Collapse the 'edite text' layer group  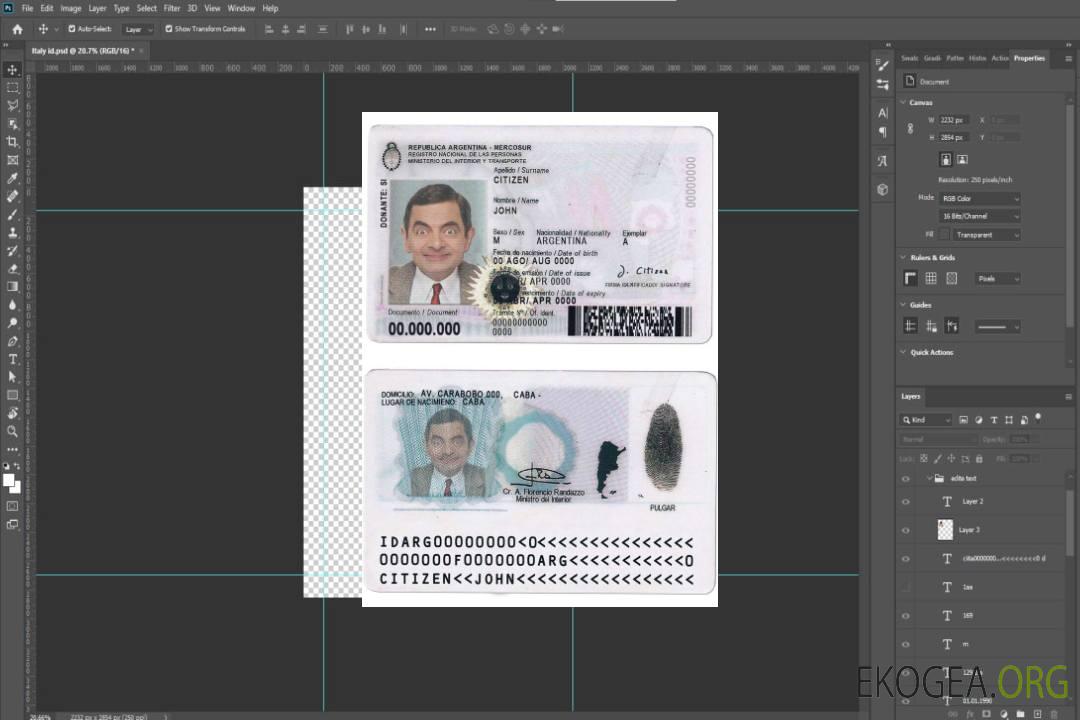(x=928, y=478)
